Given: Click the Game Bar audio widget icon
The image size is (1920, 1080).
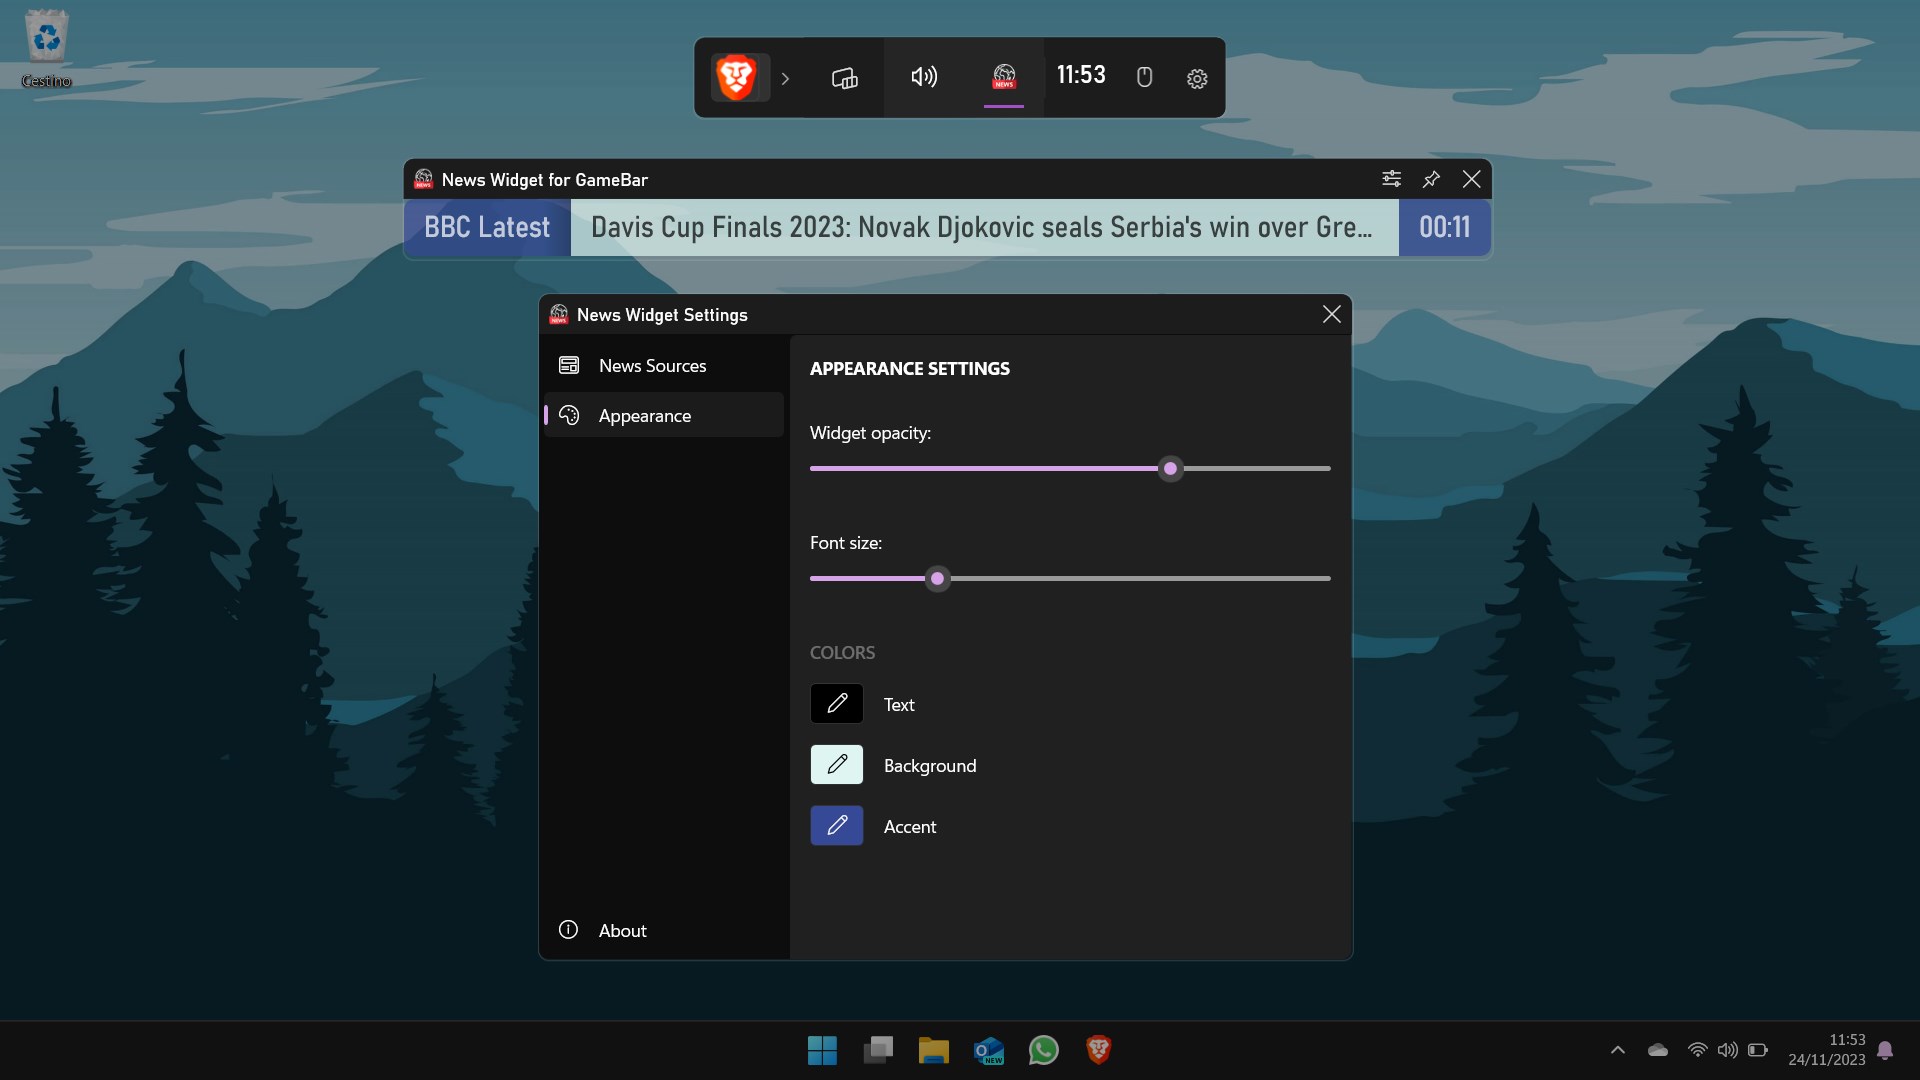Looking at the screenshot, I should click(x=924, y=77).
